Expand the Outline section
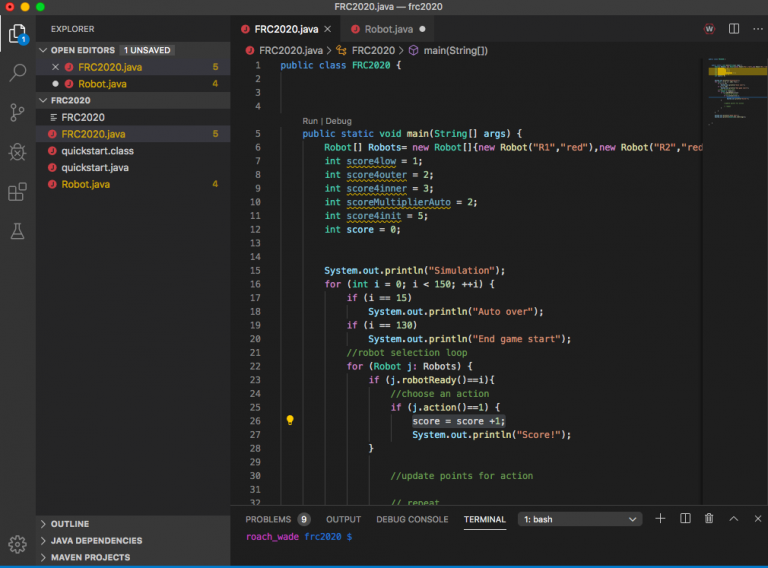This screenshot has height=568, width=768. click(43, 524)
